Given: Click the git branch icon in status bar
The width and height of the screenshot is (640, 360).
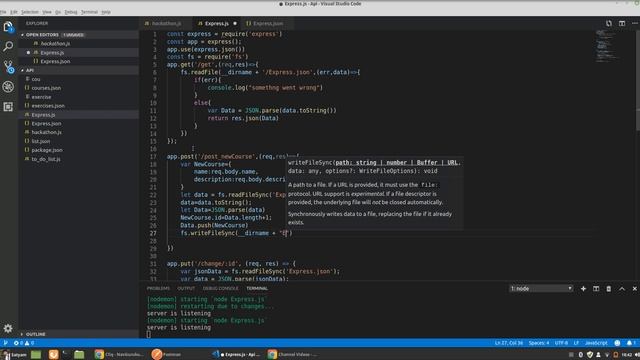Looking at the screenshot, I should 5,343.
